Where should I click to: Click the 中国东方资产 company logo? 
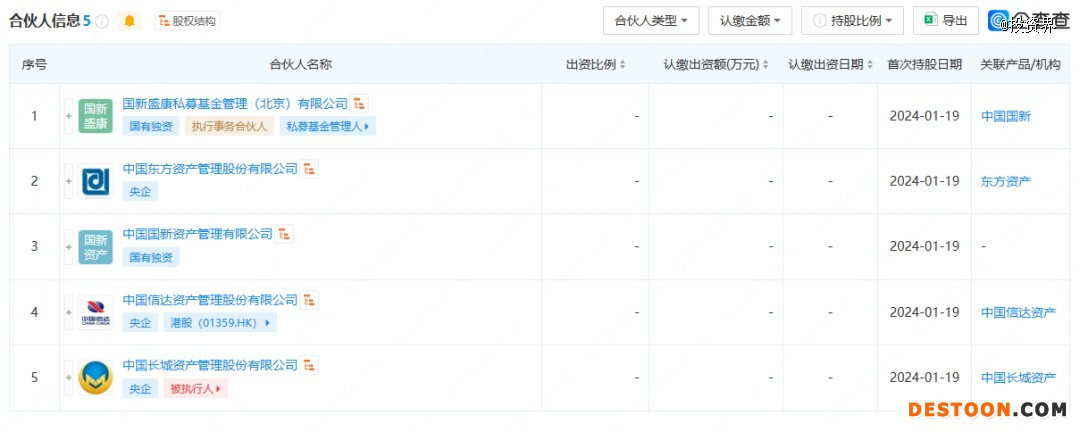[96, 181]
